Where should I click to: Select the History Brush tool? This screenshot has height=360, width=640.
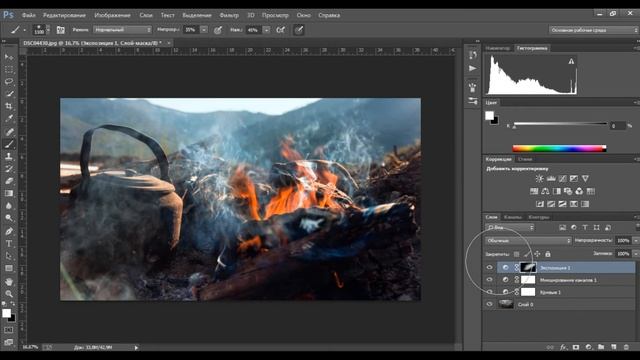pos(9,169)
